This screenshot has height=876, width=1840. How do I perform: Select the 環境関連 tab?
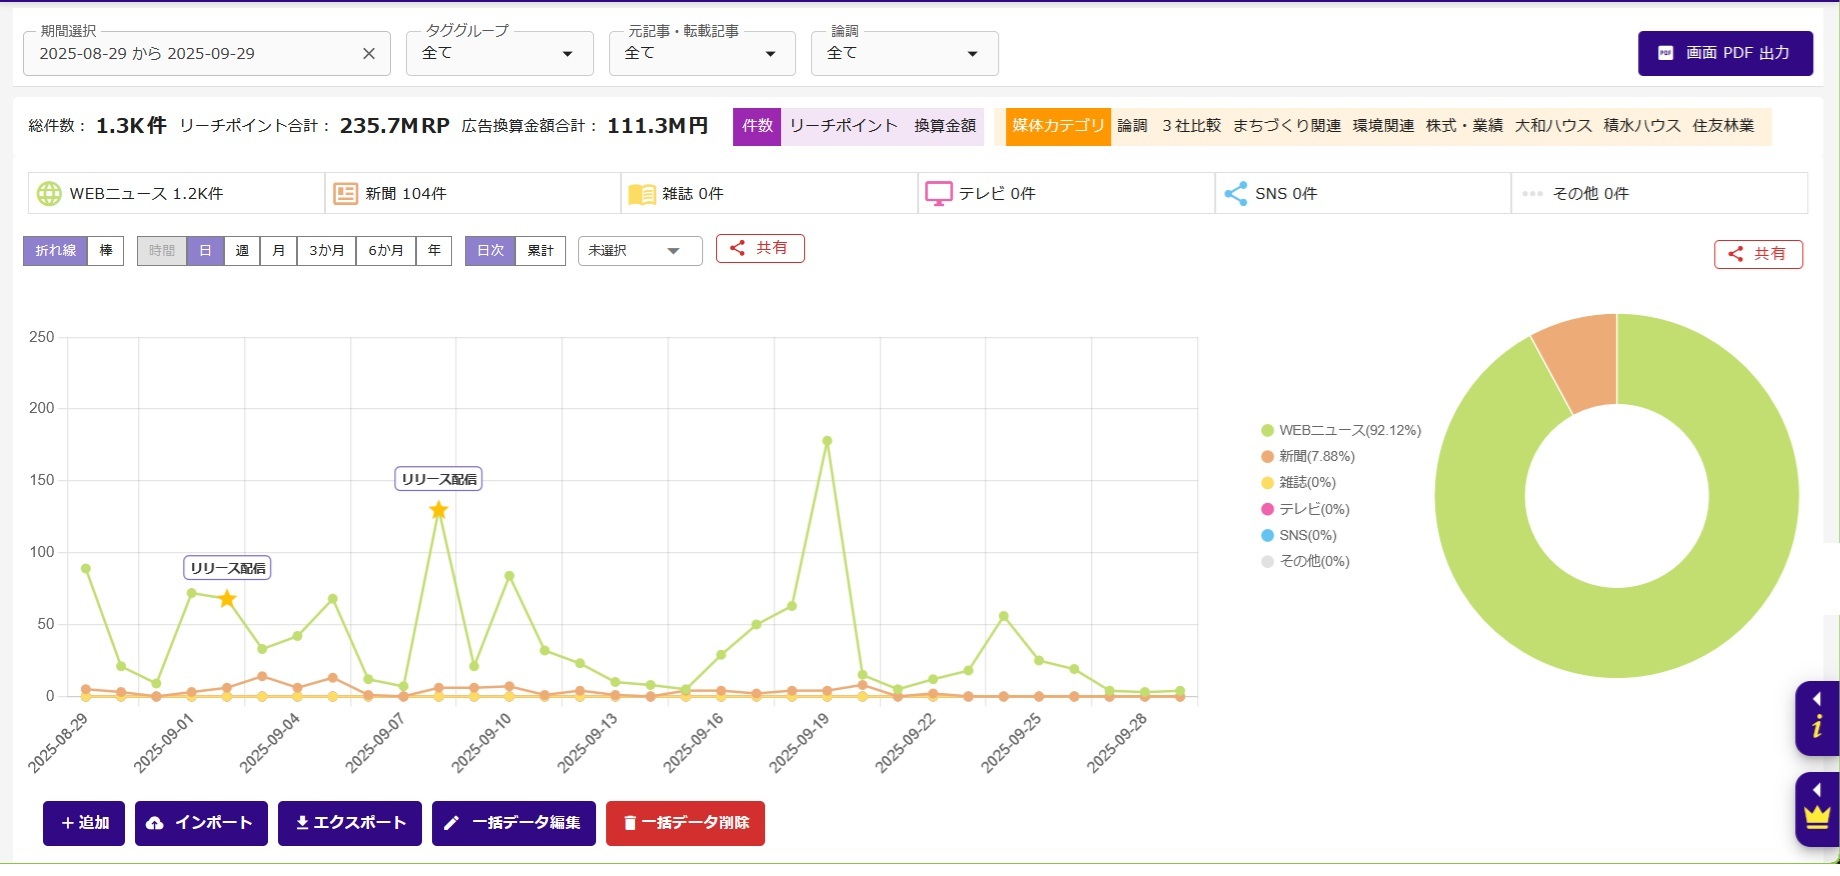(x=1383, y=126)
